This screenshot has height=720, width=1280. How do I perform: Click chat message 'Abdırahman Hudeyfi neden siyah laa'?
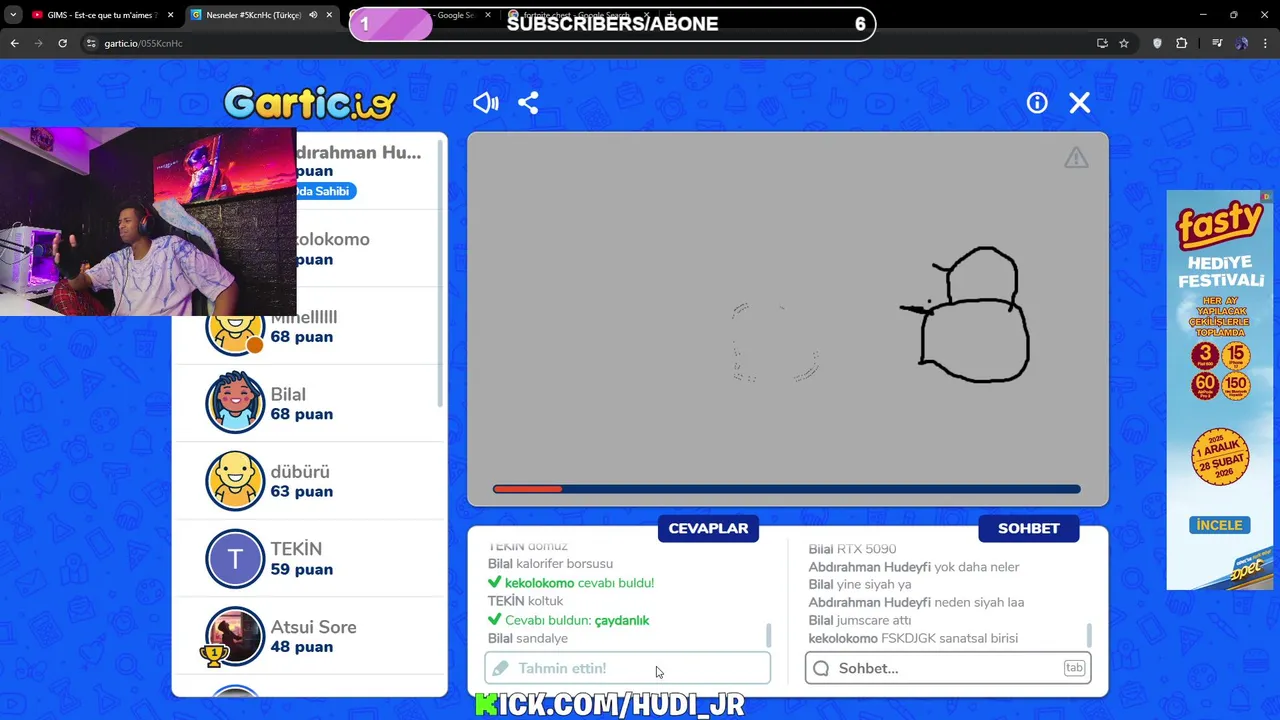(916, 602)
